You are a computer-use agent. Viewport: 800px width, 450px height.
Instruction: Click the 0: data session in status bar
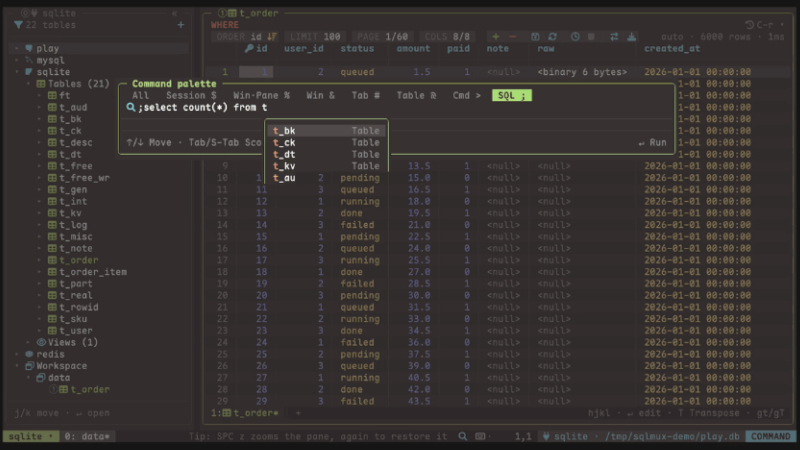click(87, 436)
